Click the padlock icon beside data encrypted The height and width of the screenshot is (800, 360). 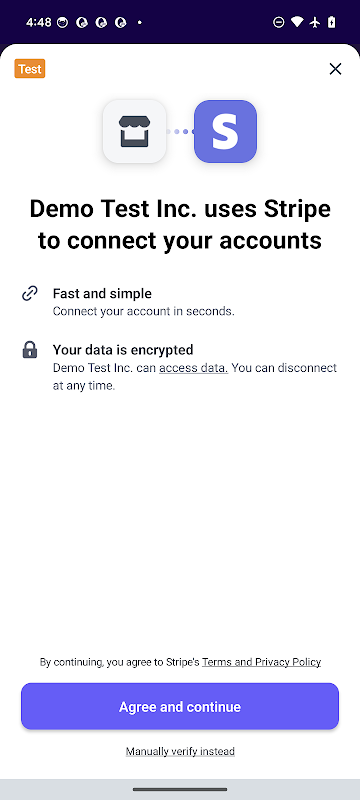pos(30,350)
